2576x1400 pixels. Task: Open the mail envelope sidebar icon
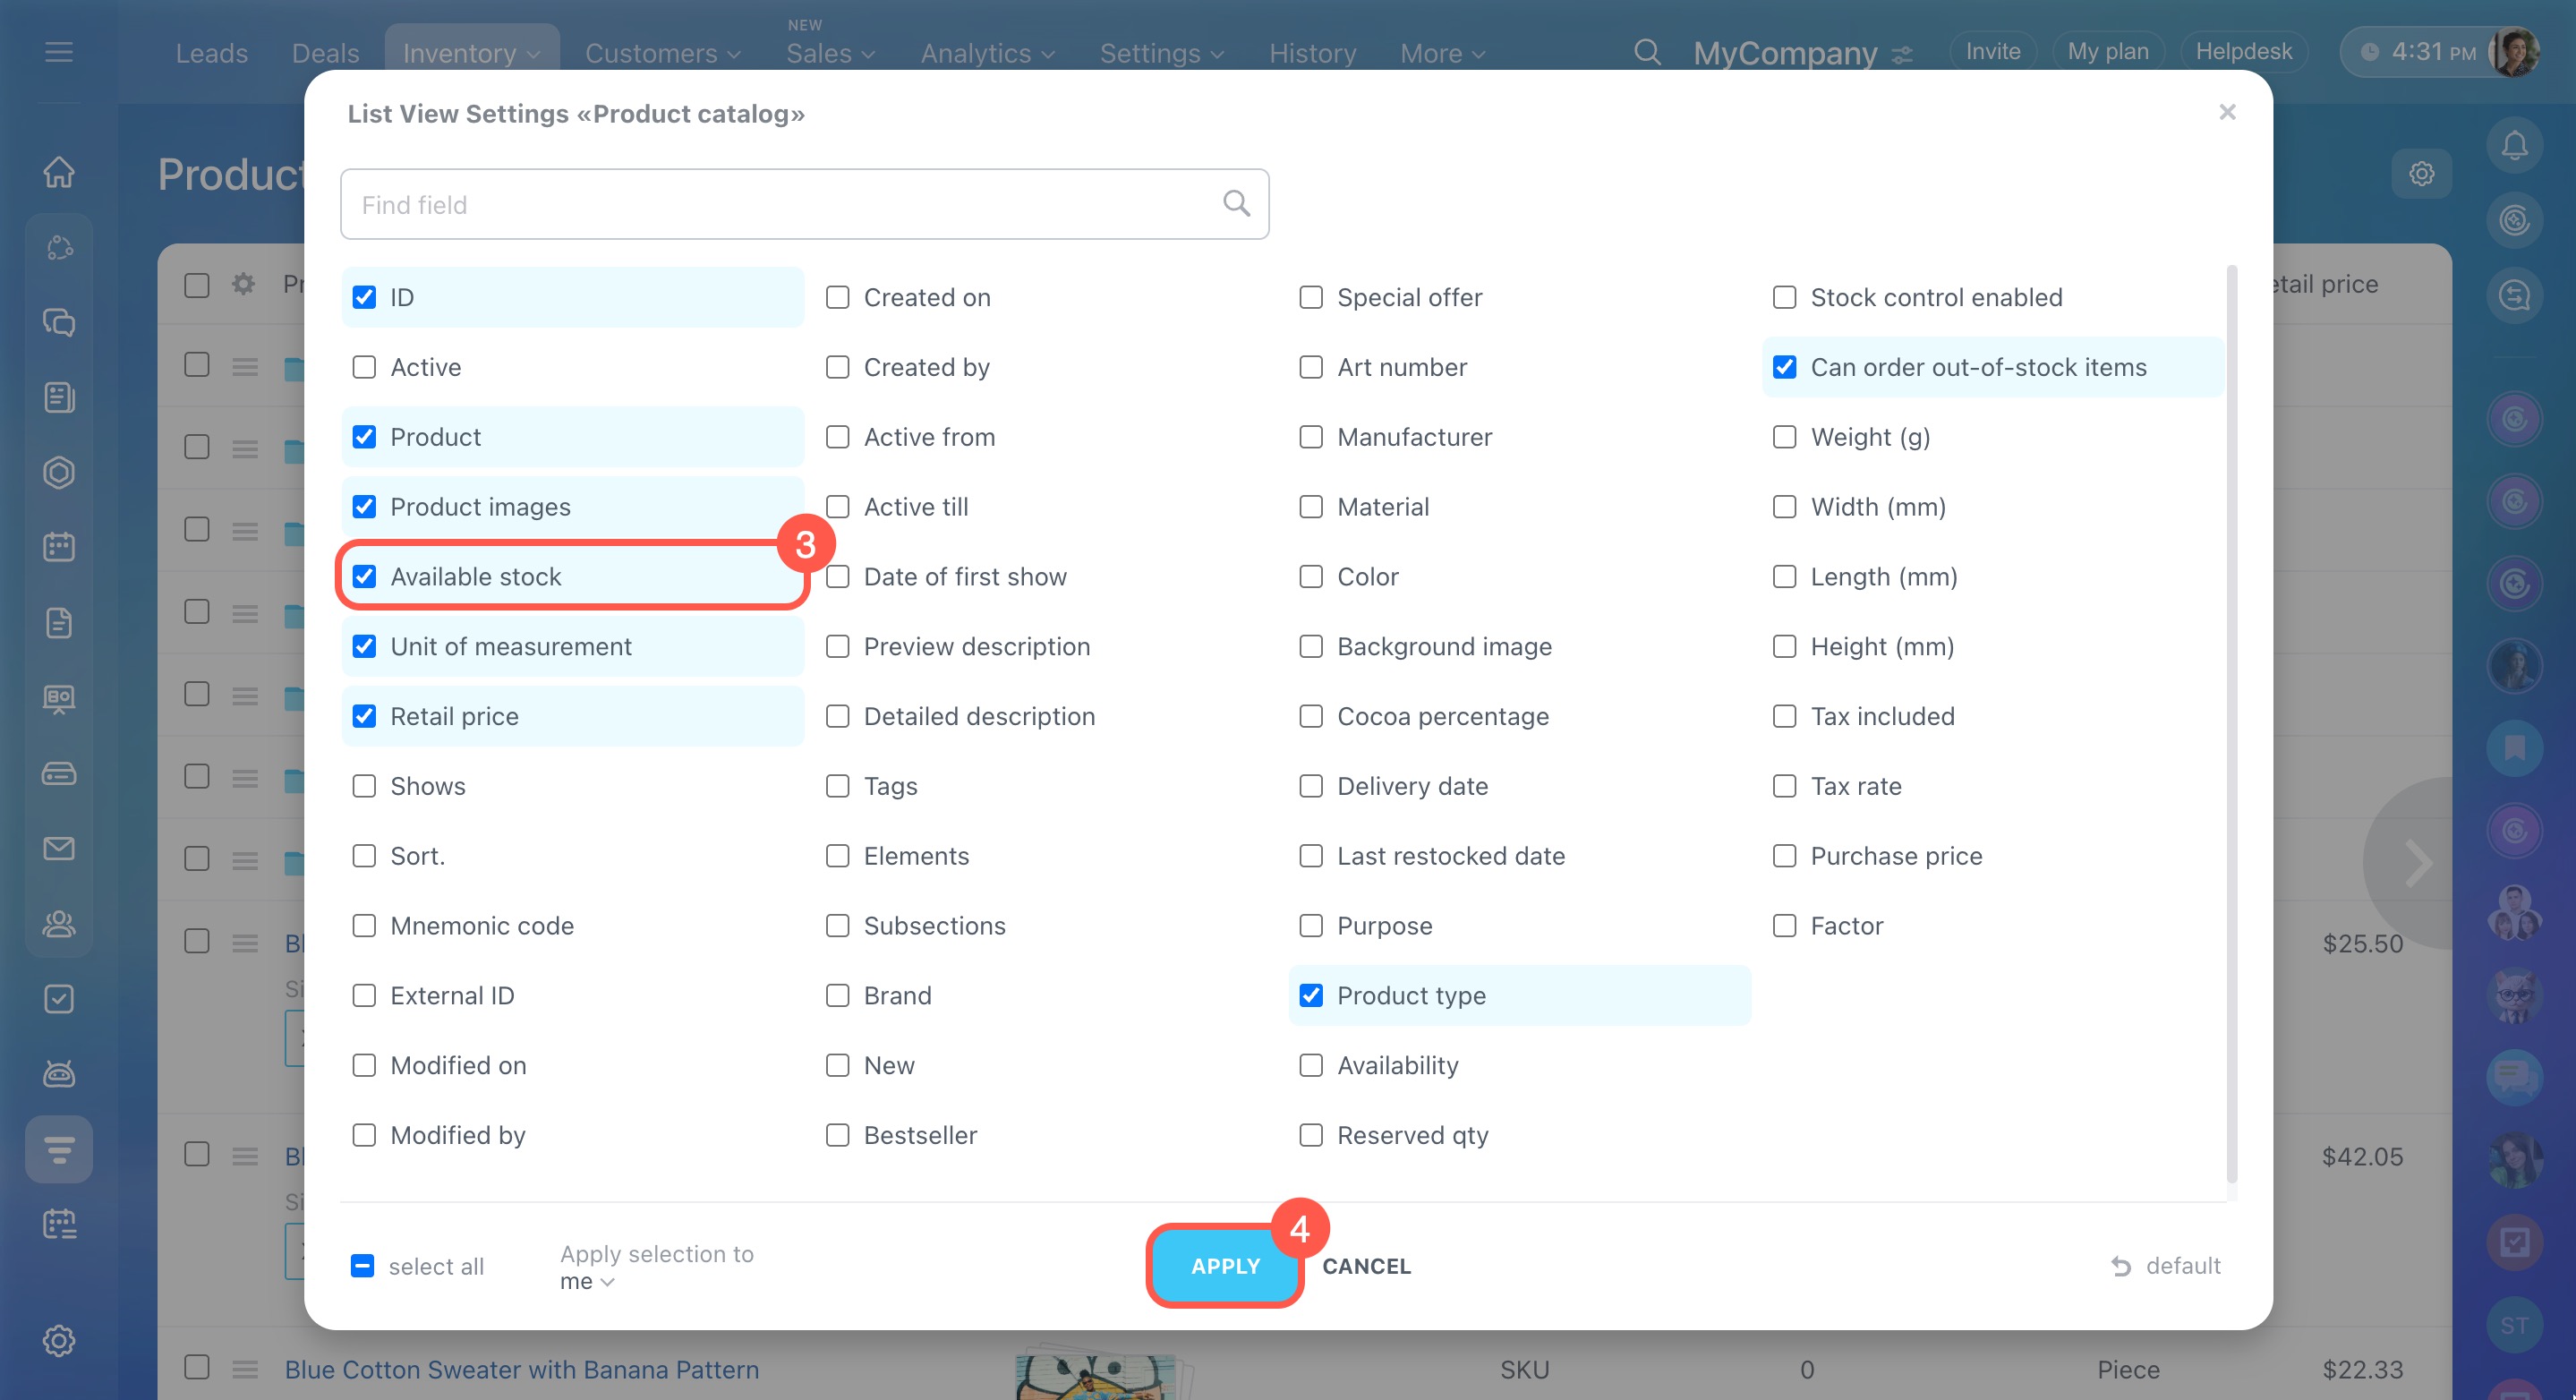[x=59, y=849]
